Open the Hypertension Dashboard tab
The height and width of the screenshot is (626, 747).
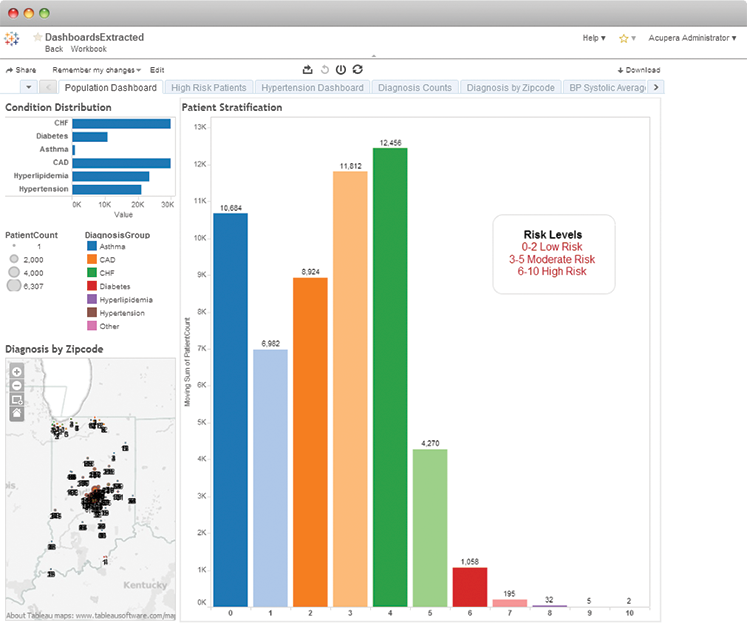(x=312, y=88)
